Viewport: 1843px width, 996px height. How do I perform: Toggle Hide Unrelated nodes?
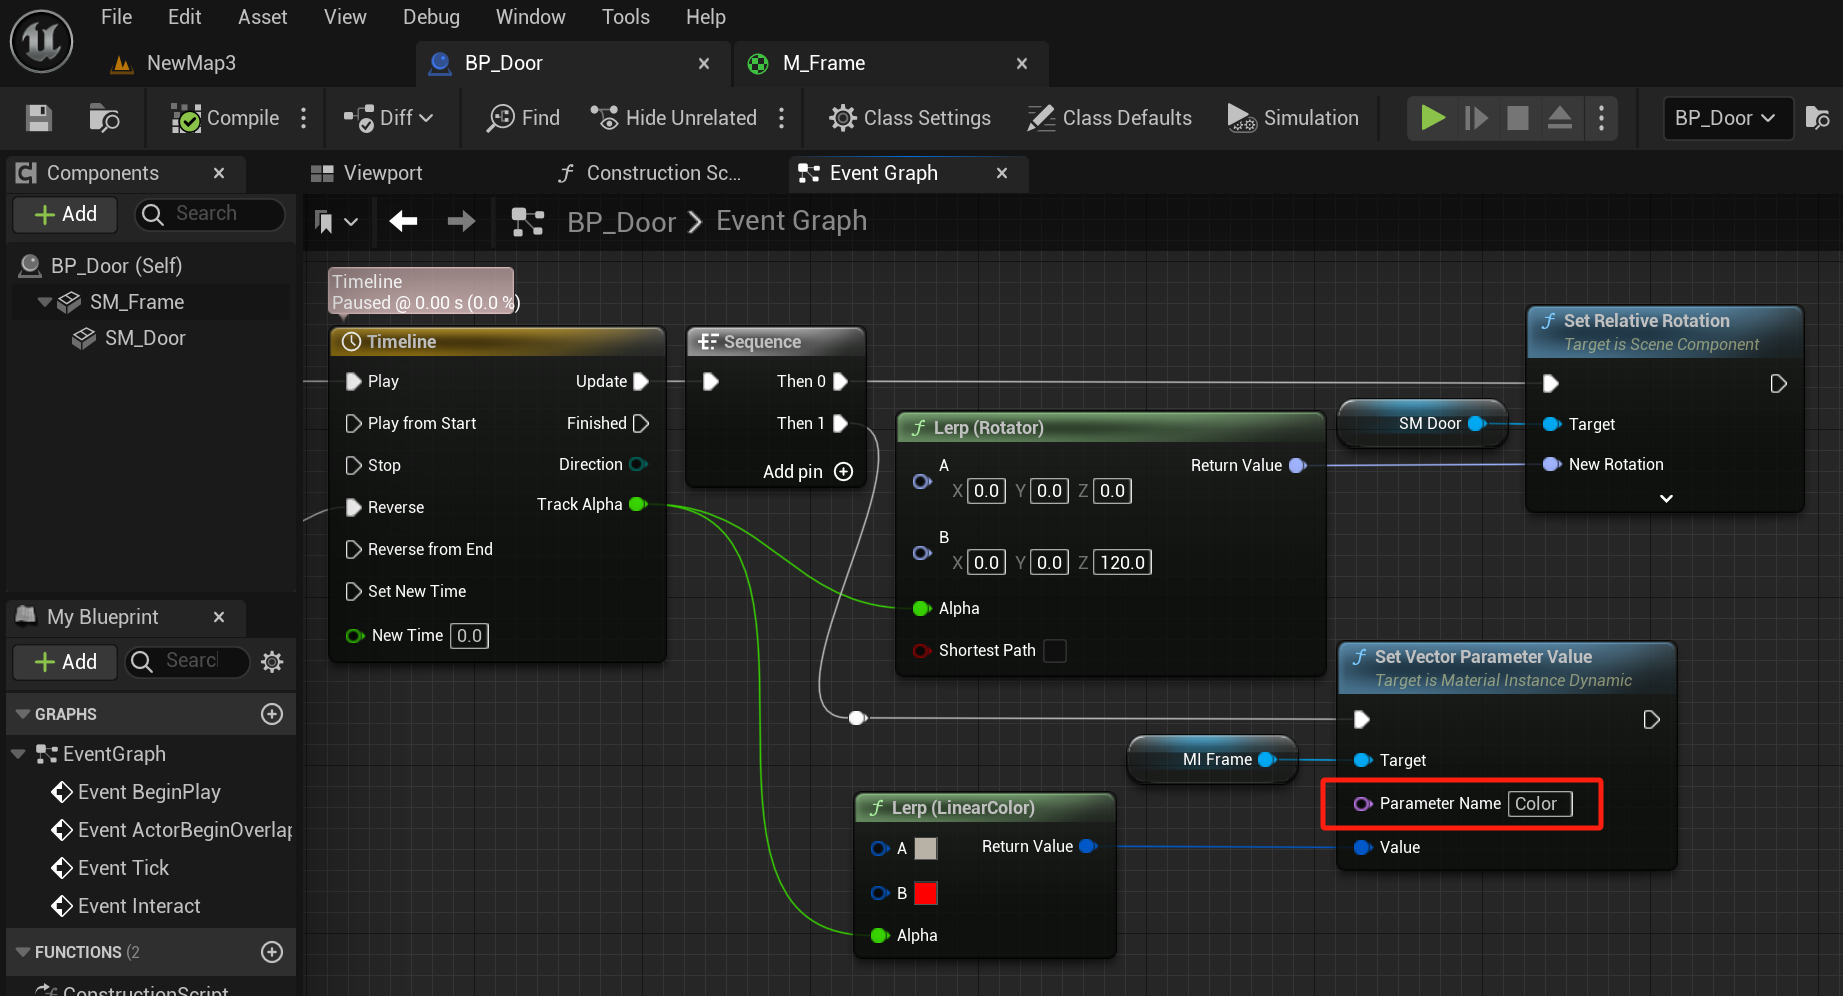tap(674, 118)
